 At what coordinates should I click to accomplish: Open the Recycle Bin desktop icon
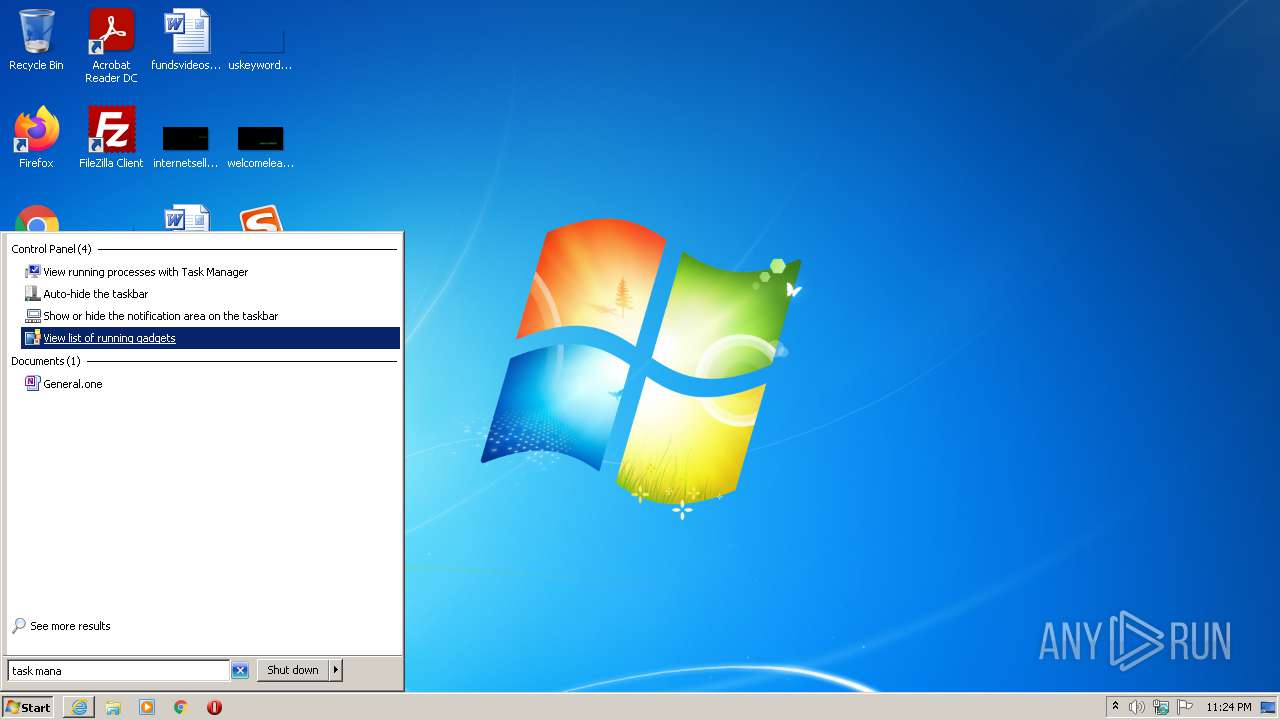36,40
